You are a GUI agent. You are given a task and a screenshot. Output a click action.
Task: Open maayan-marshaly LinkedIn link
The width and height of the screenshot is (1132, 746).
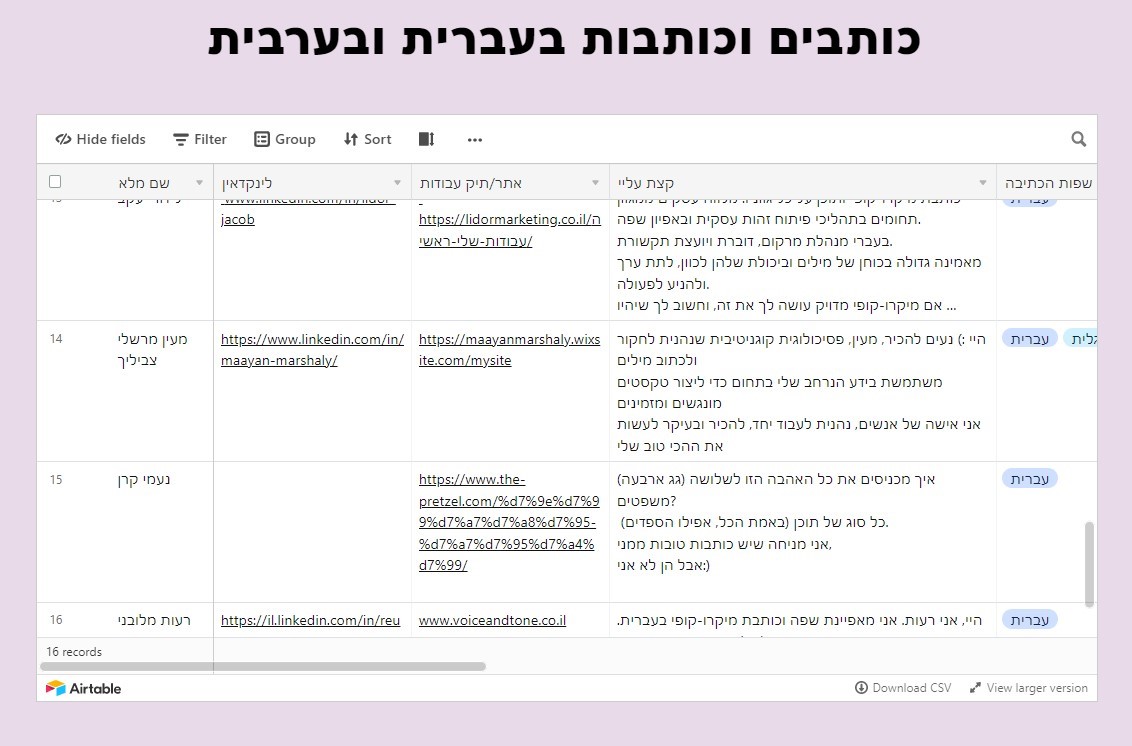312,349
